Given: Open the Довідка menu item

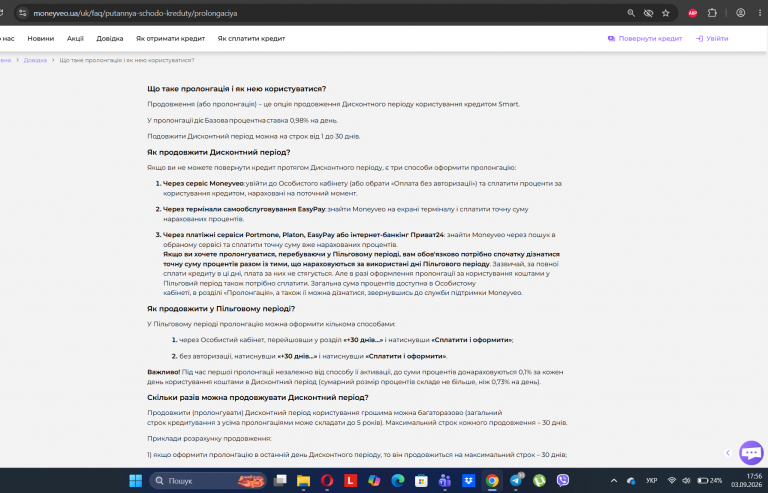Looking at the screenshot, I should [x=110, y=39].
